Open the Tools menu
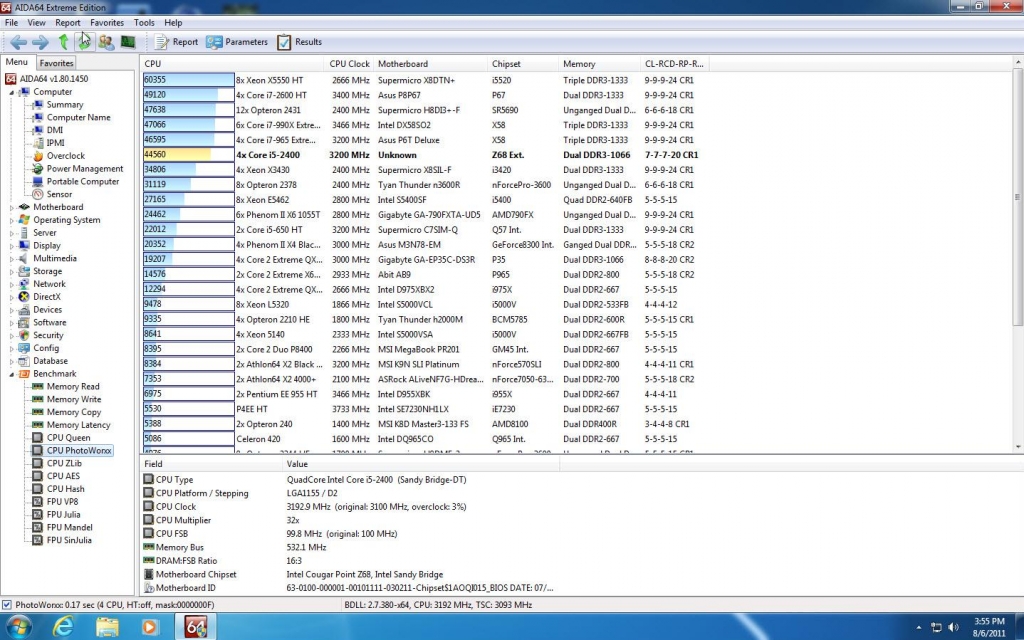The width and height of the screenshot is (1024, 640). click(x=144, y=22)
